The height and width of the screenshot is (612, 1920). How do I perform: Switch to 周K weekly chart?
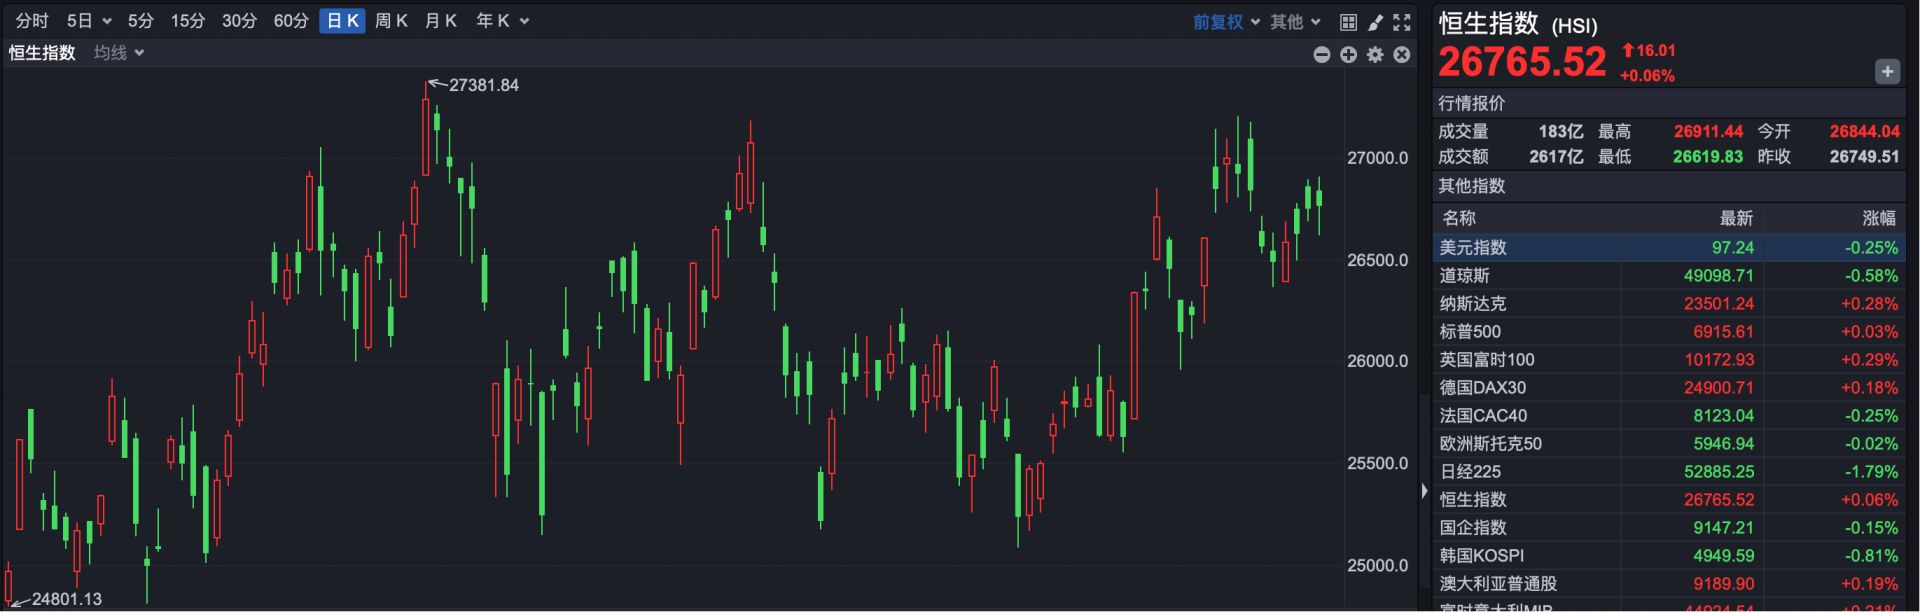(391, 21)
